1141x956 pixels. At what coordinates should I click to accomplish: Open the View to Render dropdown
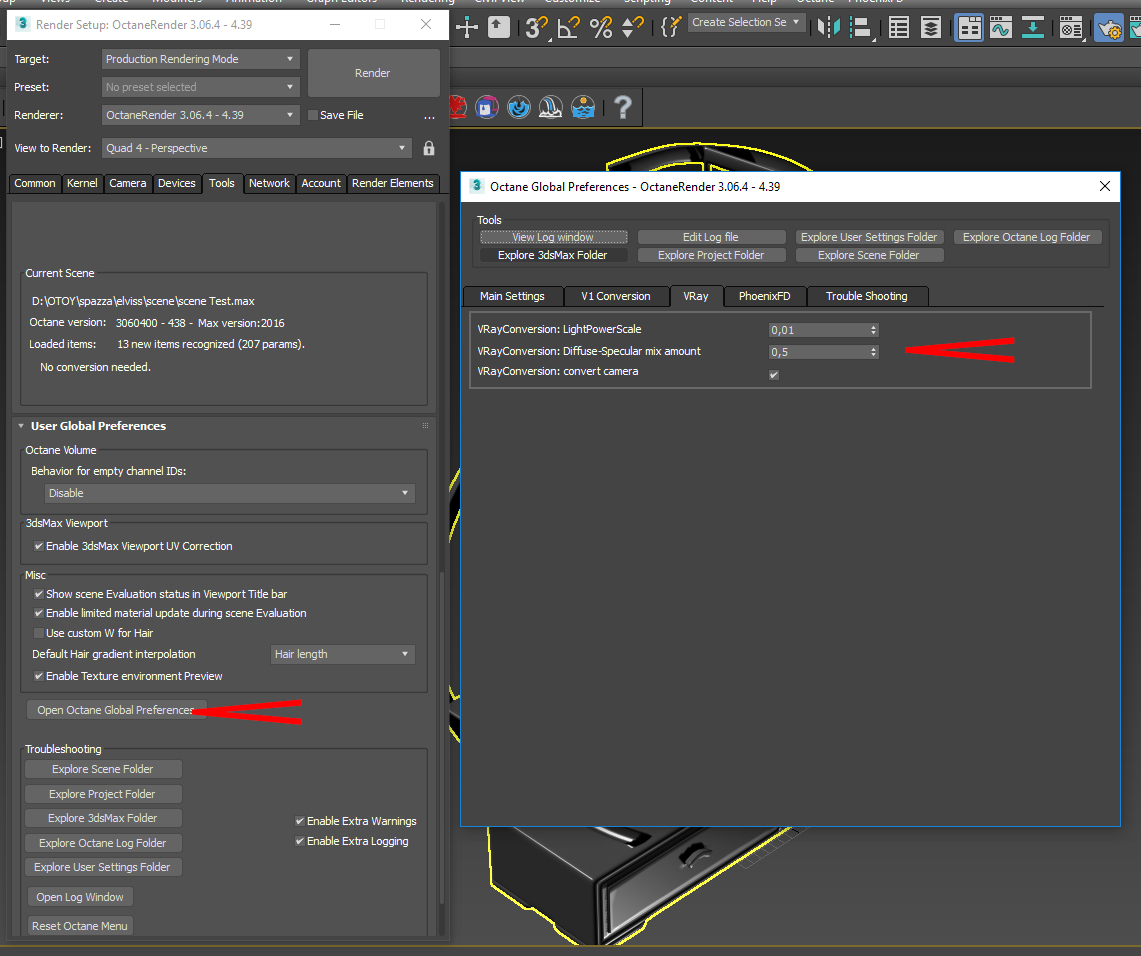tap(256, 148)
